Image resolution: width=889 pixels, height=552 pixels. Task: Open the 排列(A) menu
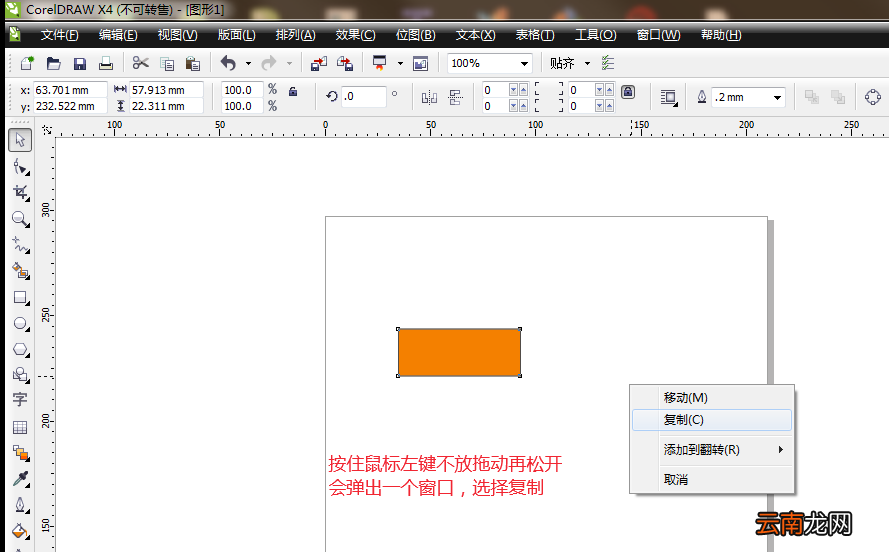(295, 35)
